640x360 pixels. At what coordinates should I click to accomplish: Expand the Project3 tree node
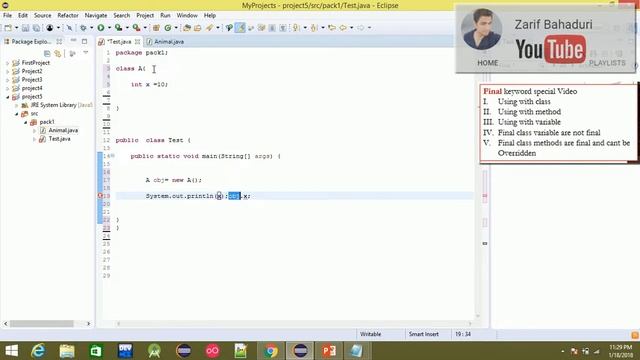(x=7, y=80)
